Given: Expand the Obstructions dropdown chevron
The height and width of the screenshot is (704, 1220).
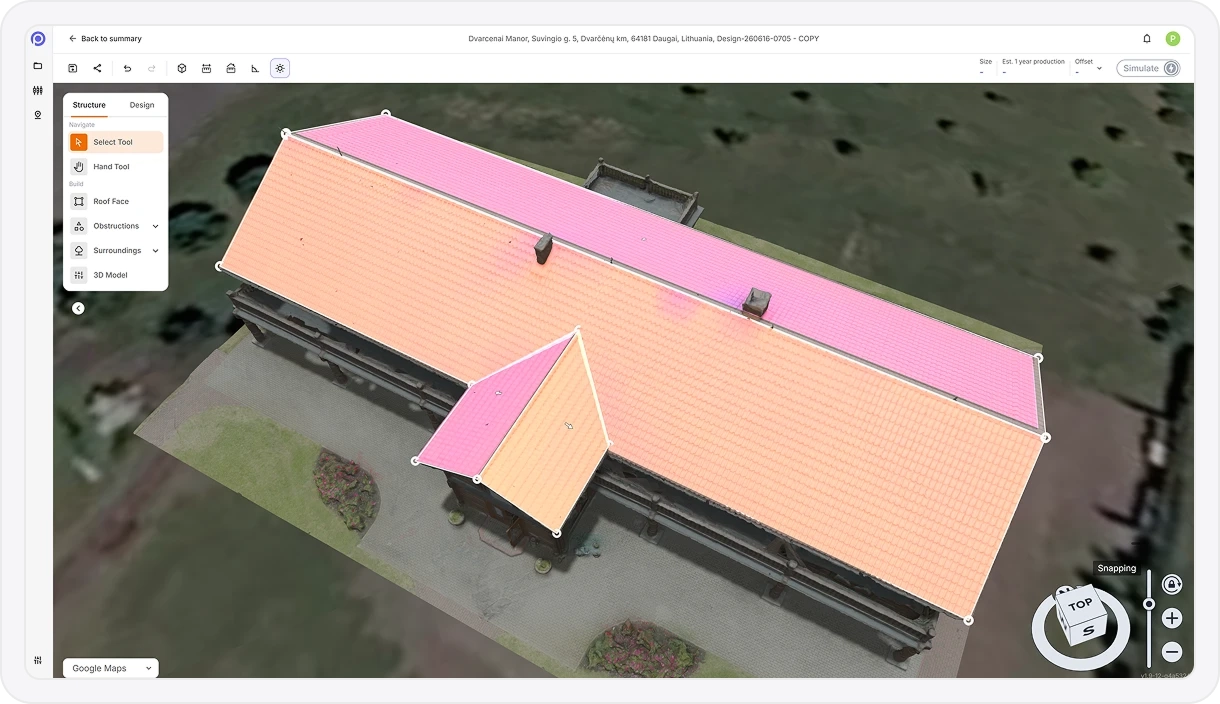Looking at the screenshot, I should pyautogui.click(x=155, y=226).
